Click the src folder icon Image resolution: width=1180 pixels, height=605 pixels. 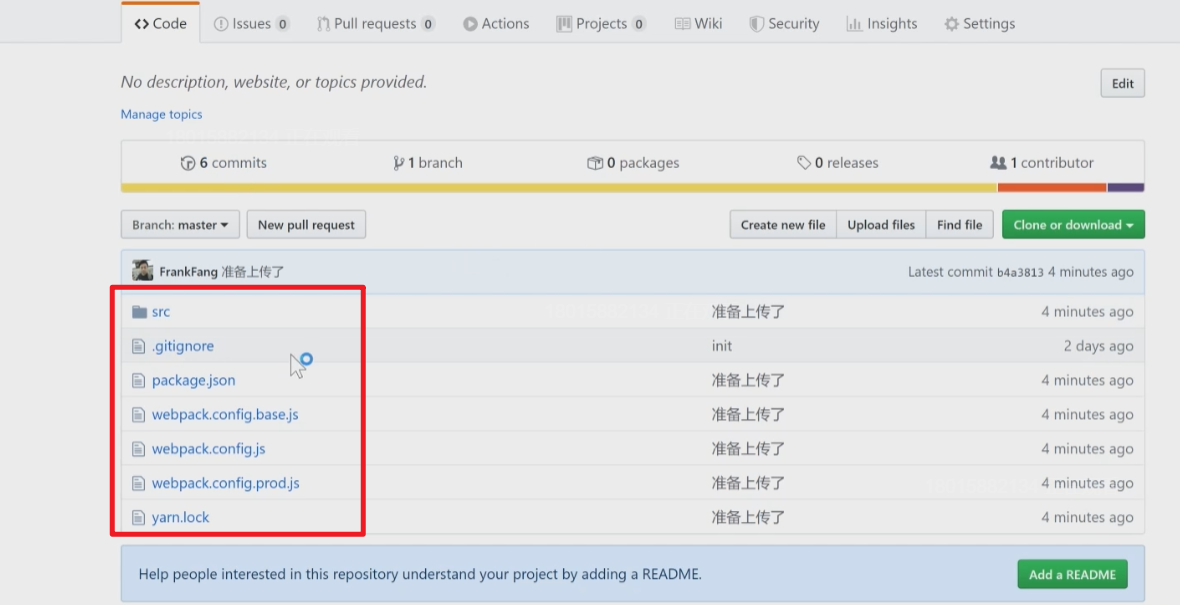pos(139,312)
